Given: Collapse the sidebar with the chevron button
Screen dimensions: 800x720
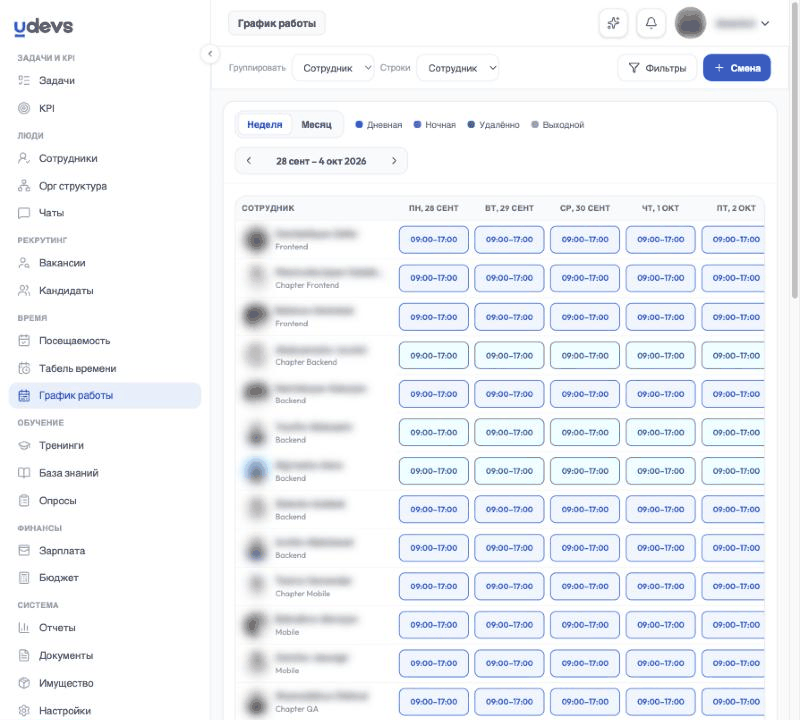Looking at the screenshot, I should click(x=210, y=54).
